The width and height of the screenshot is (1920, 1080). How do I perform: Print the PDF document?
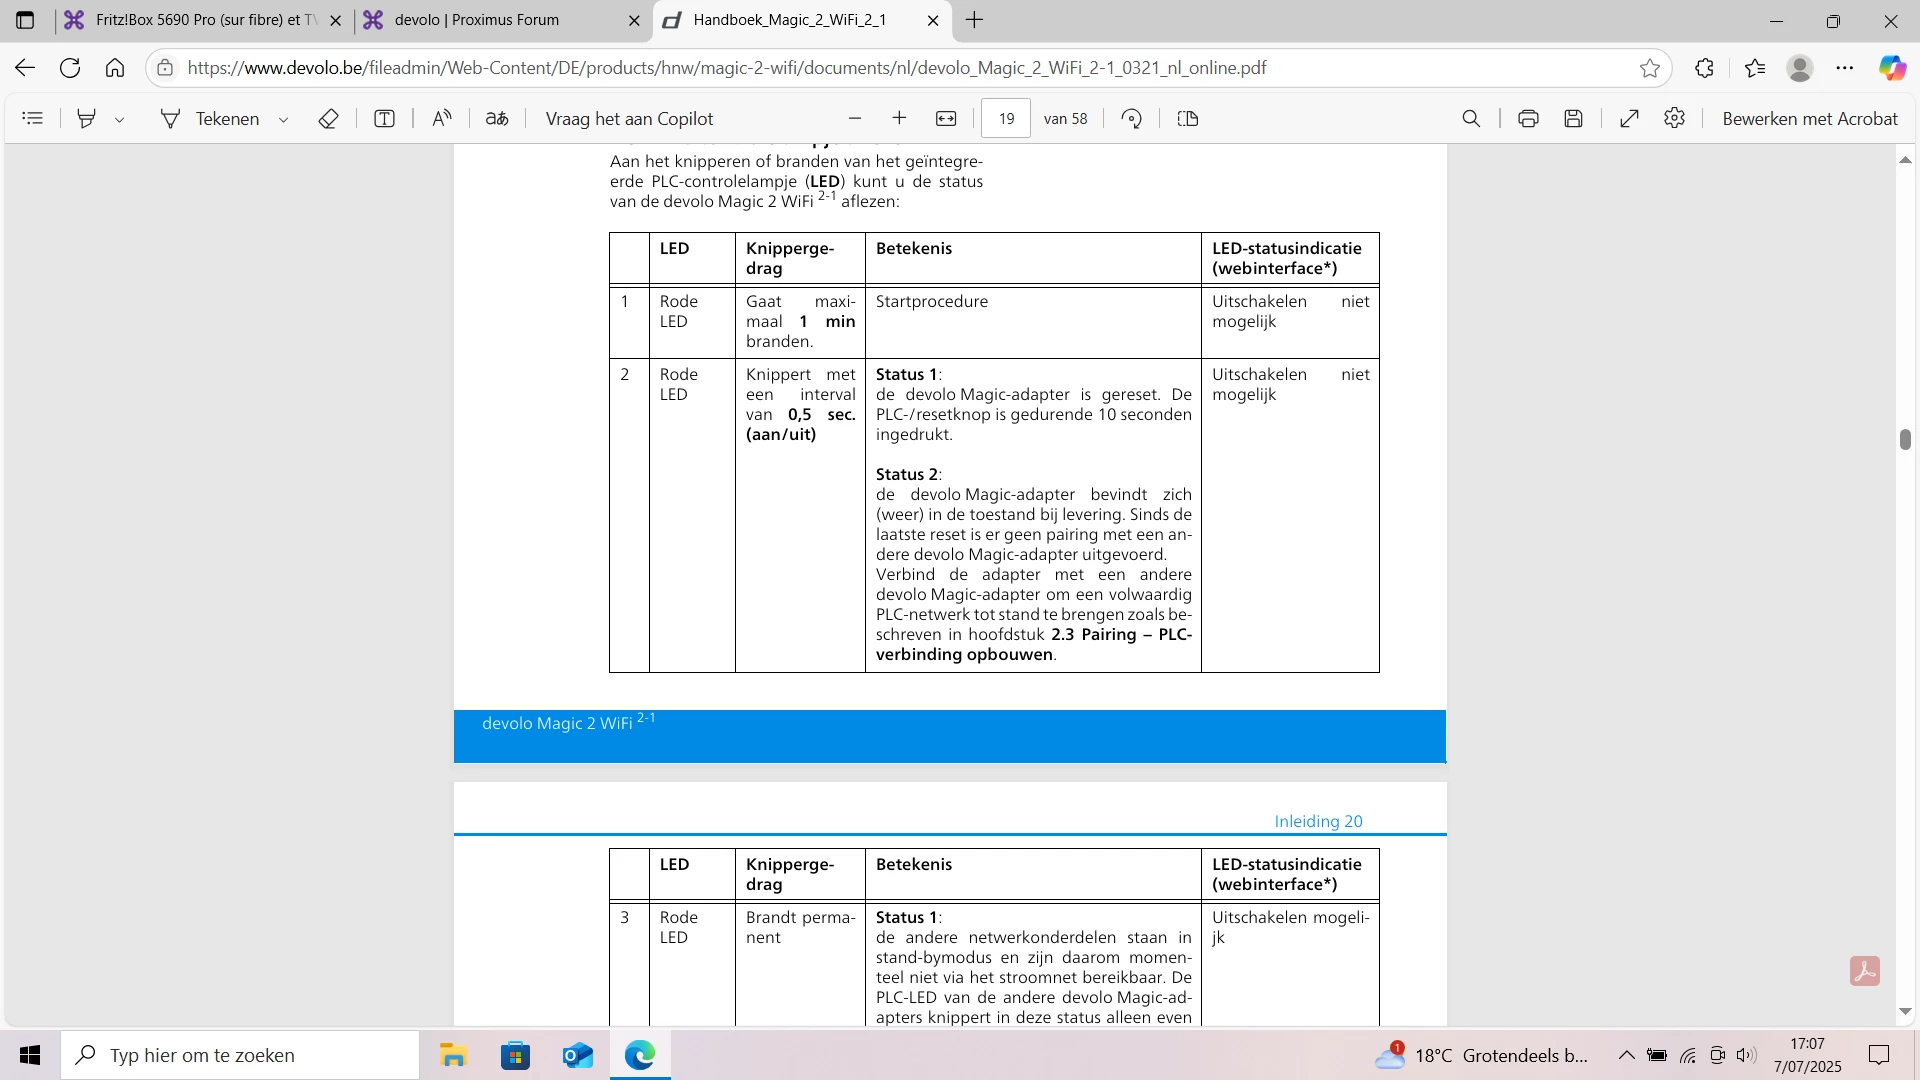[x=1528, y=118]
